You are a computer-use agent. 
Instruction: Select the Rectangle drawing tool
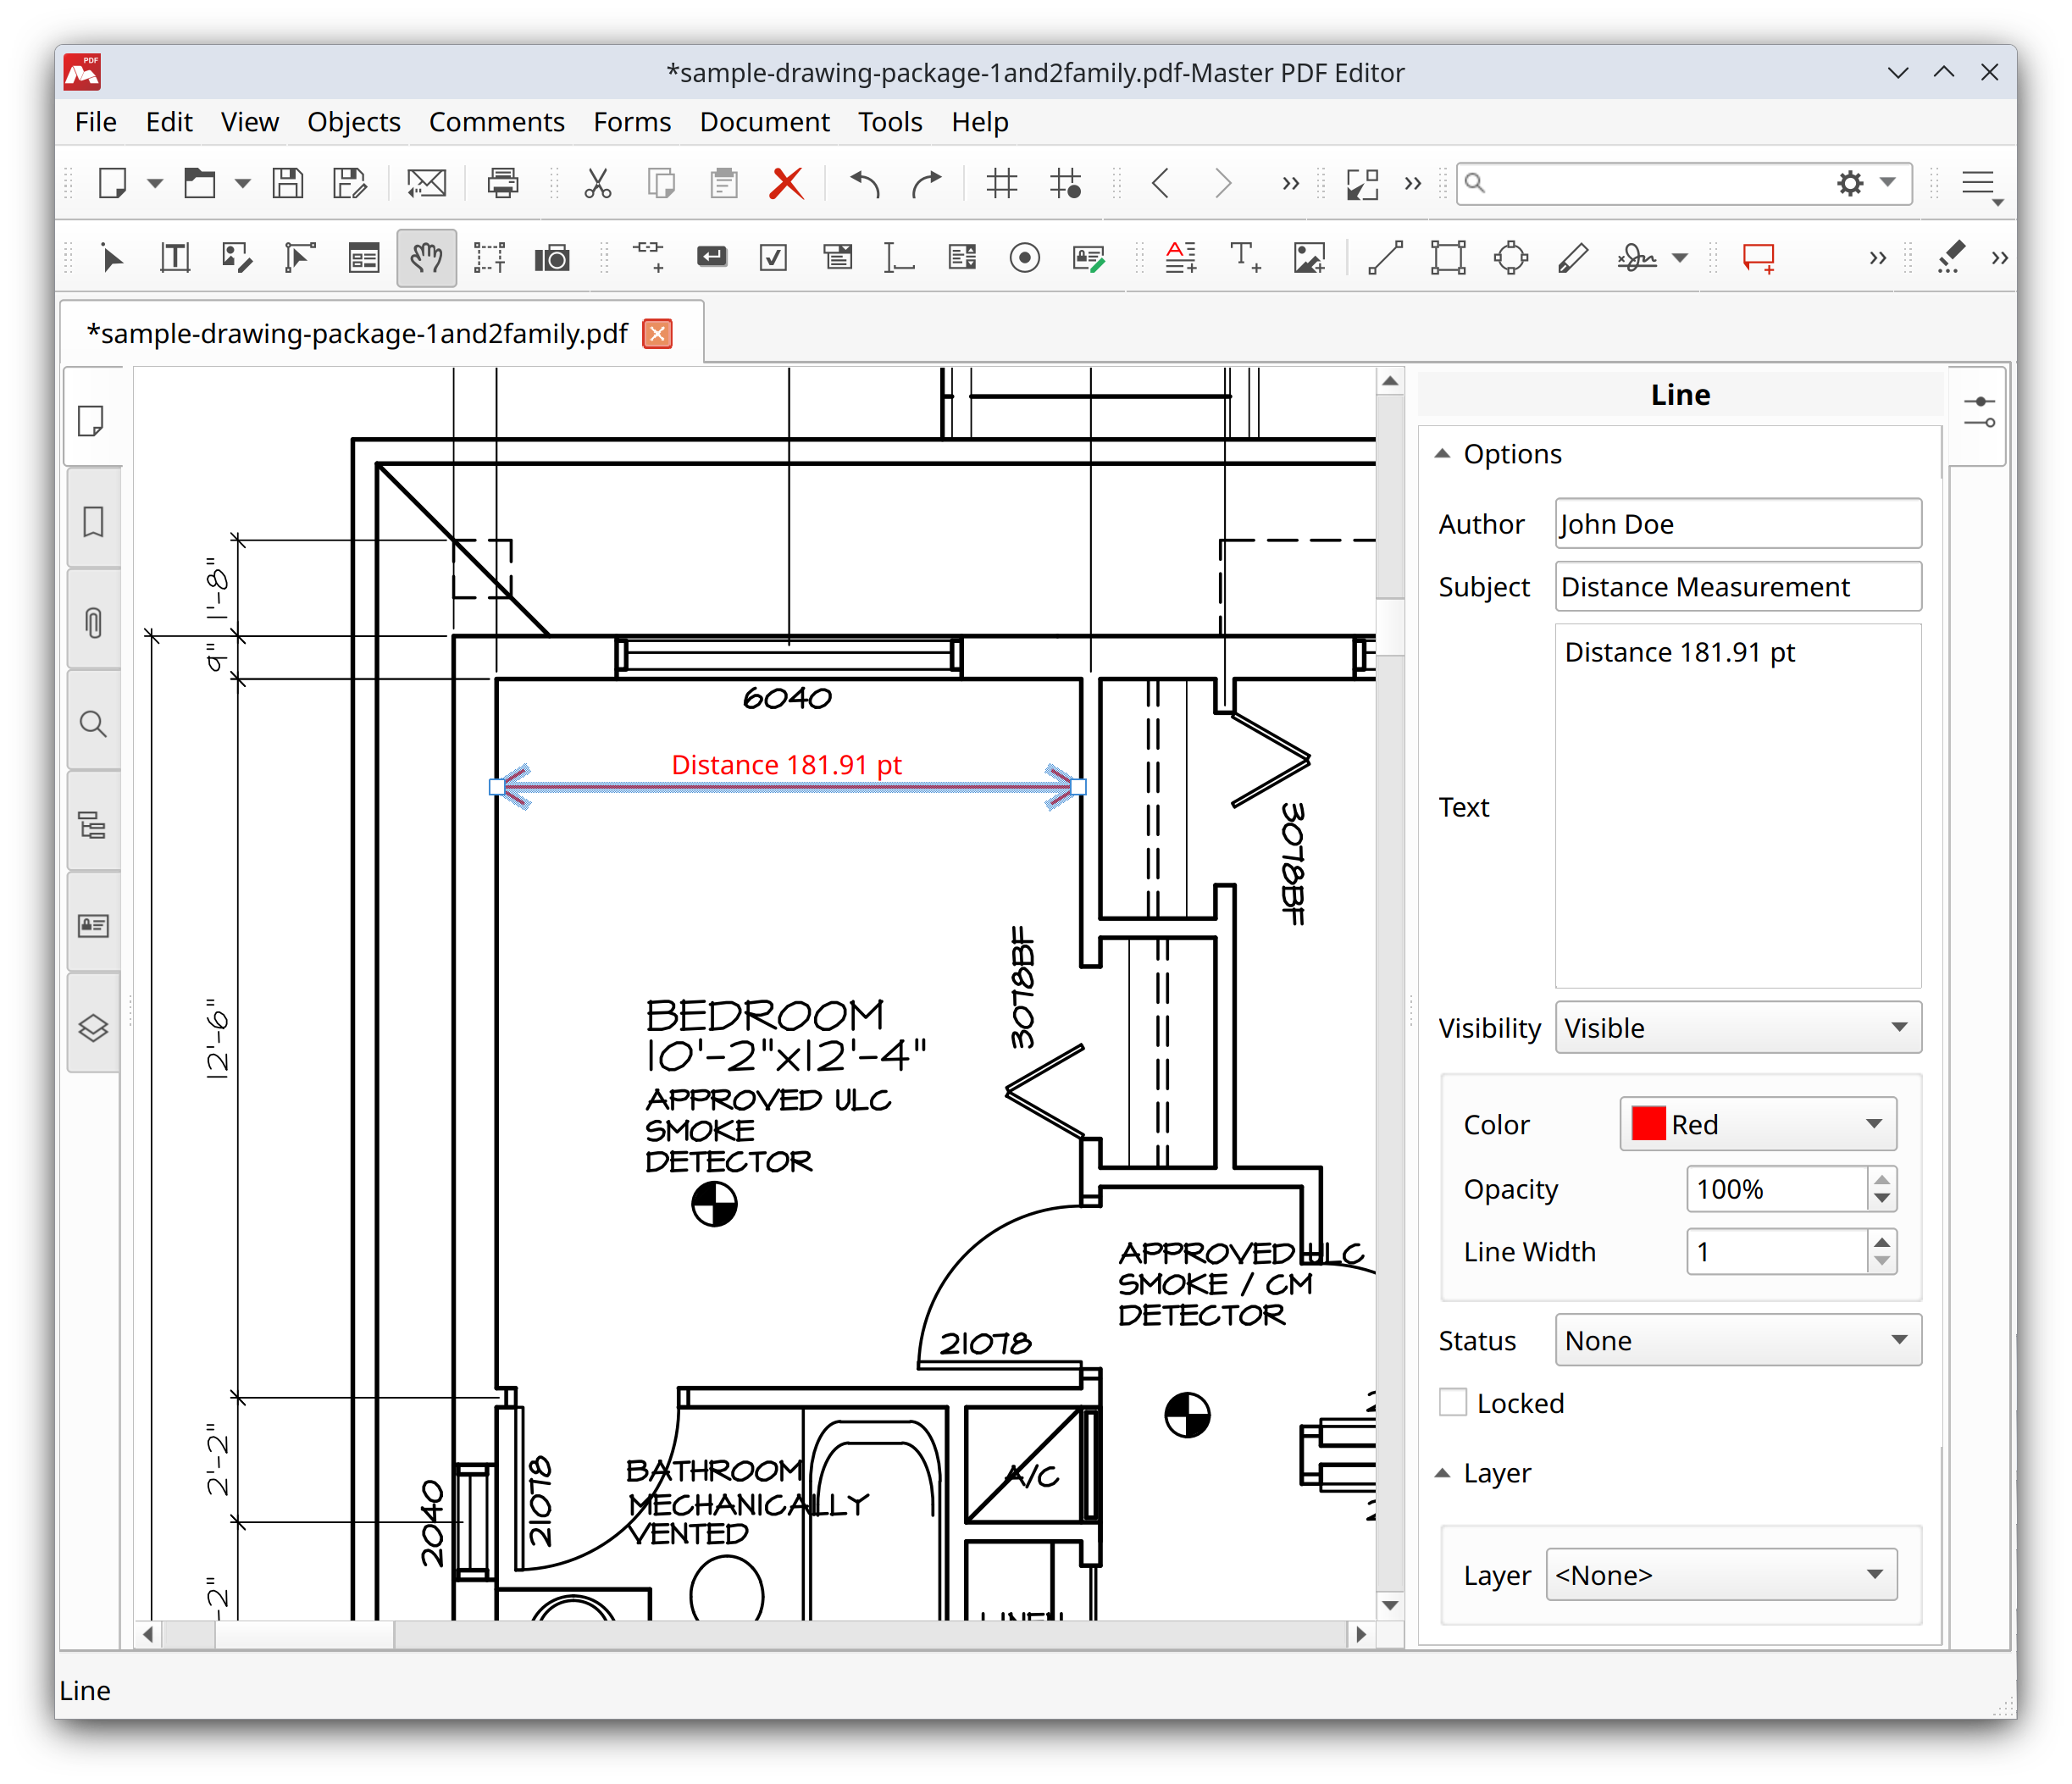[x=1448, y=258]
